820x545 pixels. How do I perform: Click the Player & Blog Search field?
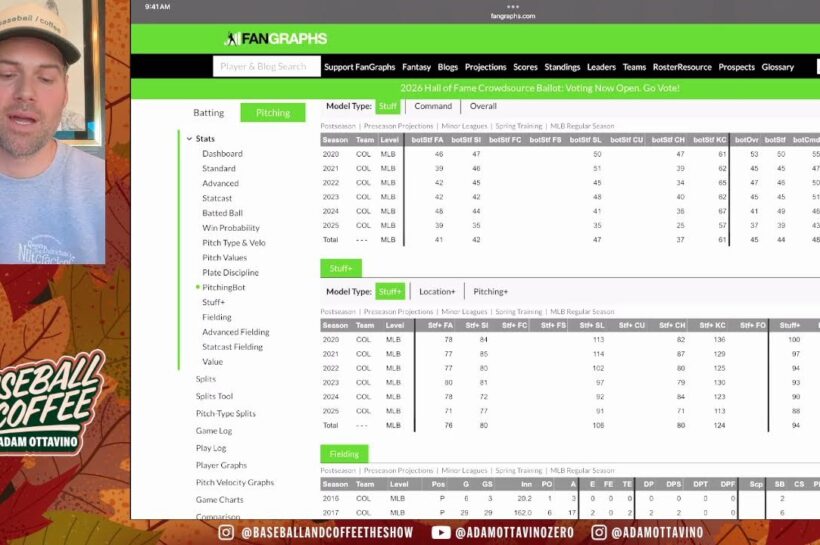click(266, 67)
